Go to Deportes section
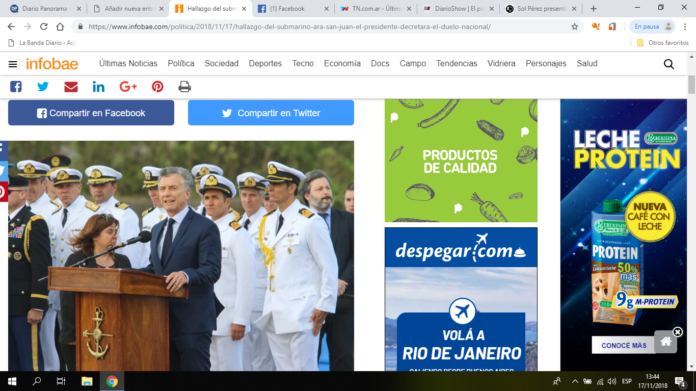Screen dimensions: 696x391 (265, 63)
